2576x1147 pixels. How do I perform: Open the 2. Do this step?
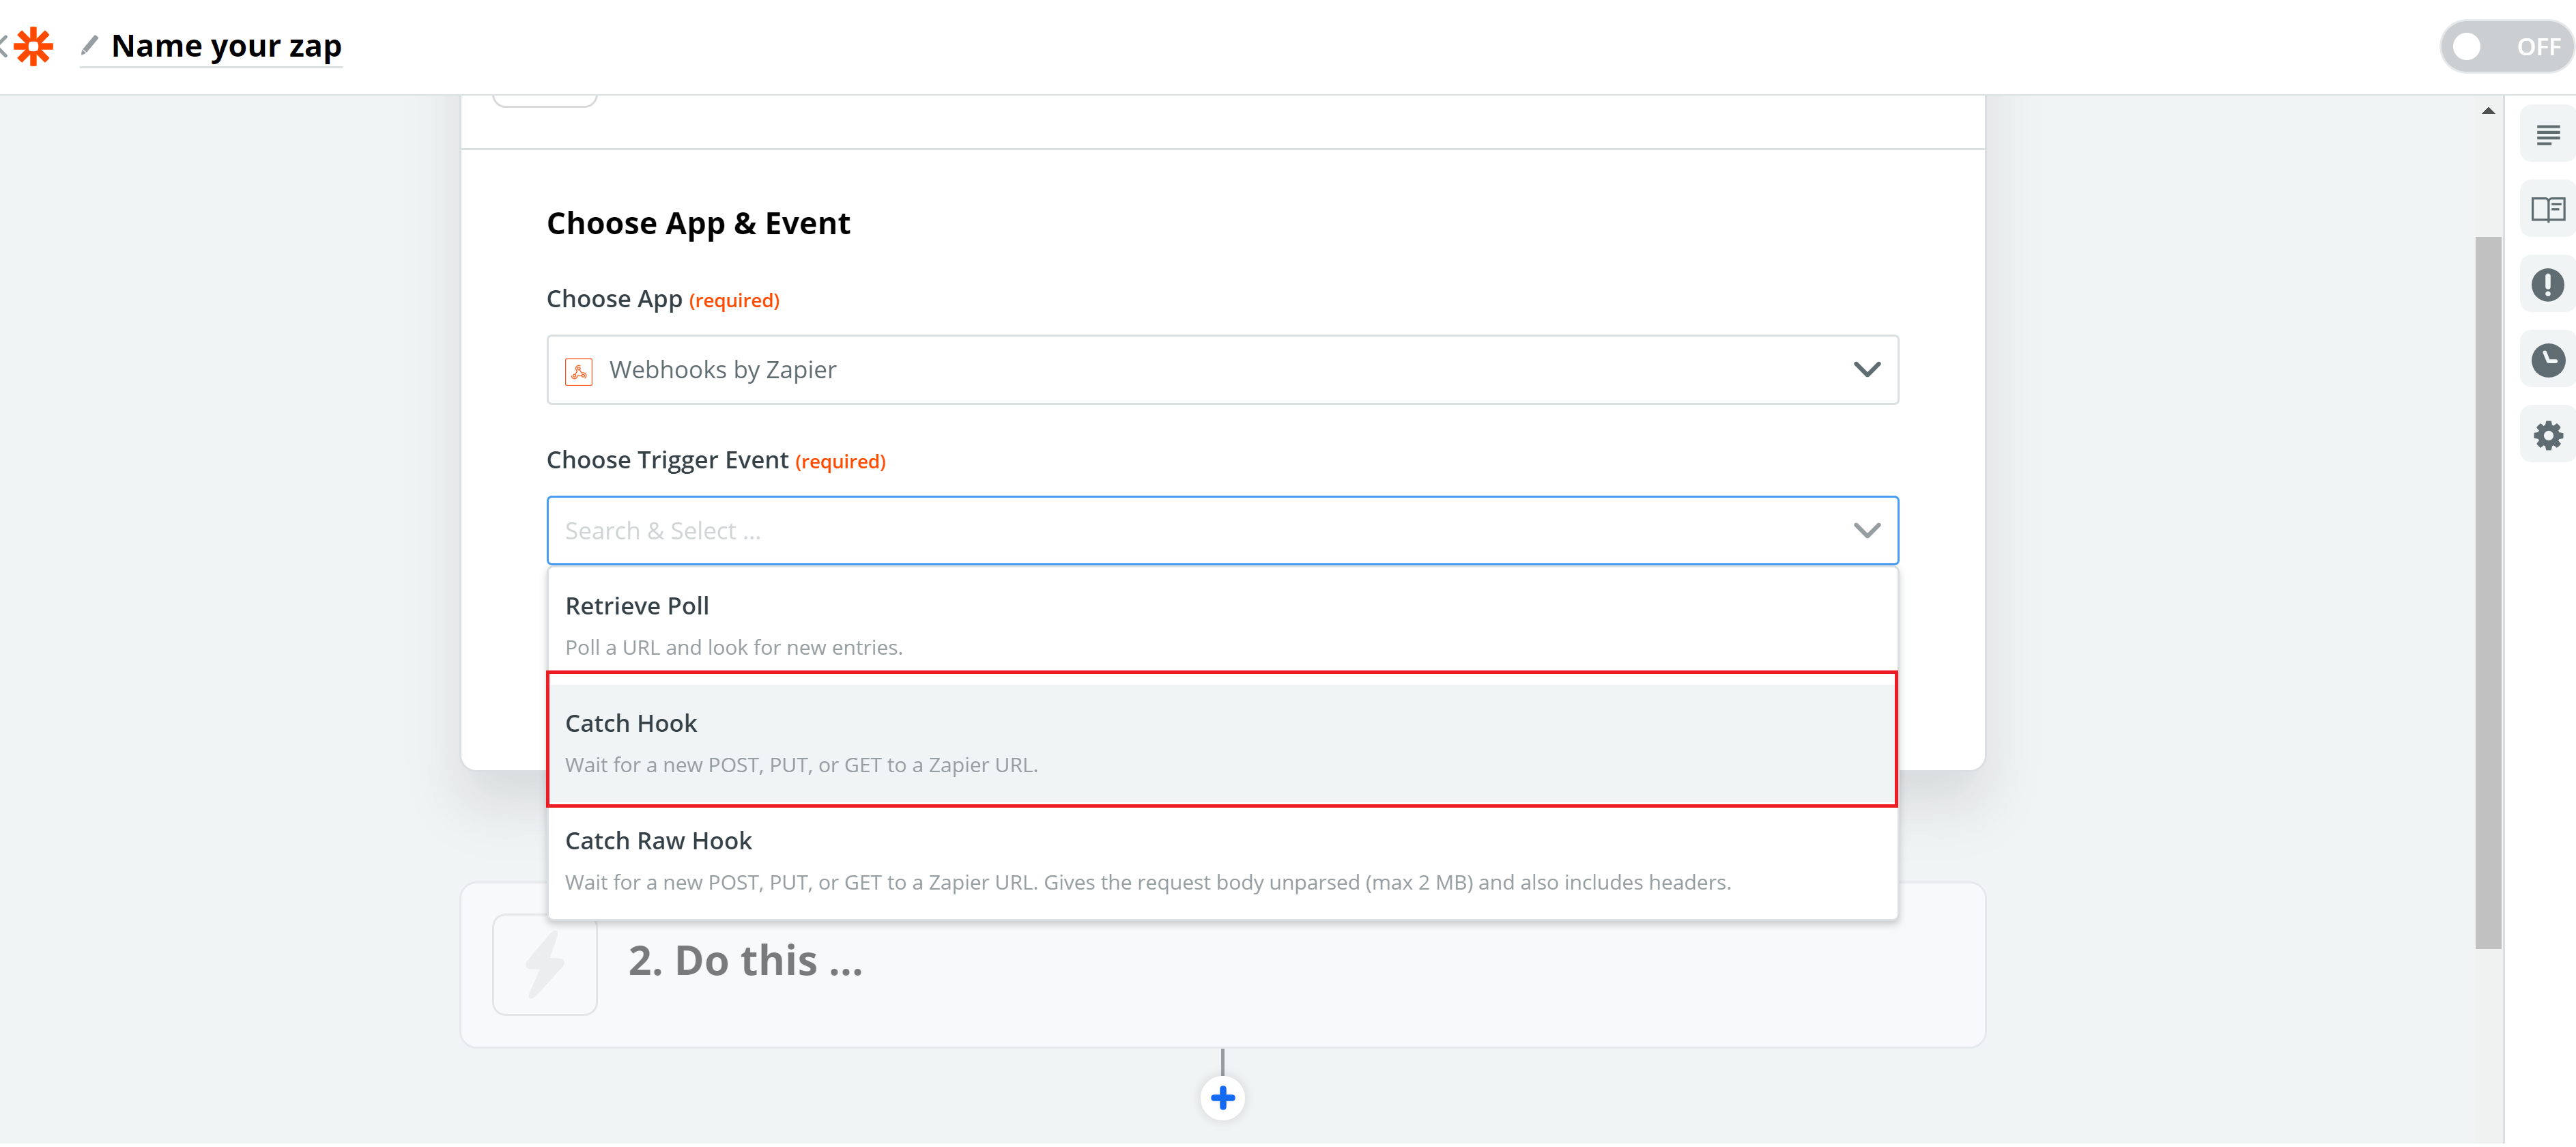[x=1222, y=965]
